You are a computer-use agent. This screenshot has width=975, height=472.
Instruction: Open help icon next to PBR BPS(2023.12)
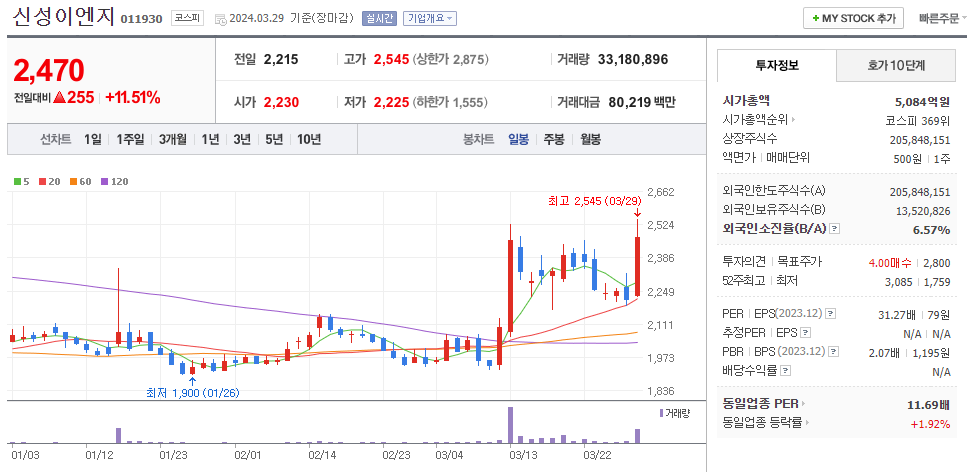pyautogui.click(x=831, y=353)
